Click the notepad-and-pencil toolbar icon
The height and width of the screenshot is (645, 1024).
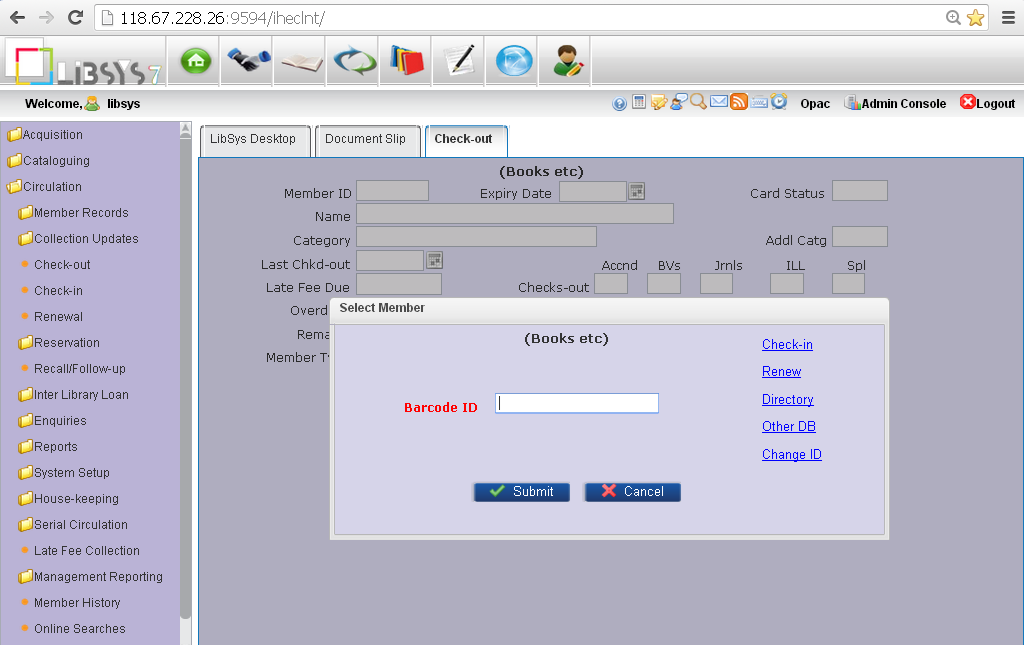point(457,60)
